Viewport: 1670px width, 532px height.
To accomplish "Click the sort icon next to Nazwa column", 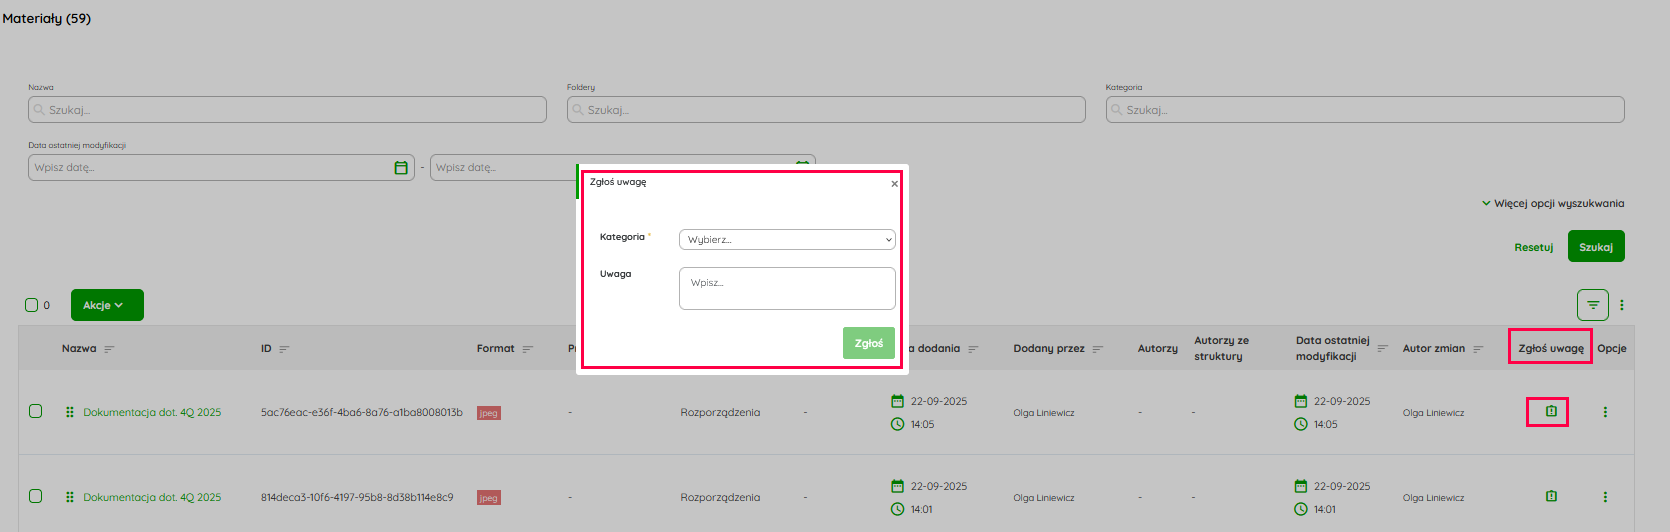I will tap(109, 349).
